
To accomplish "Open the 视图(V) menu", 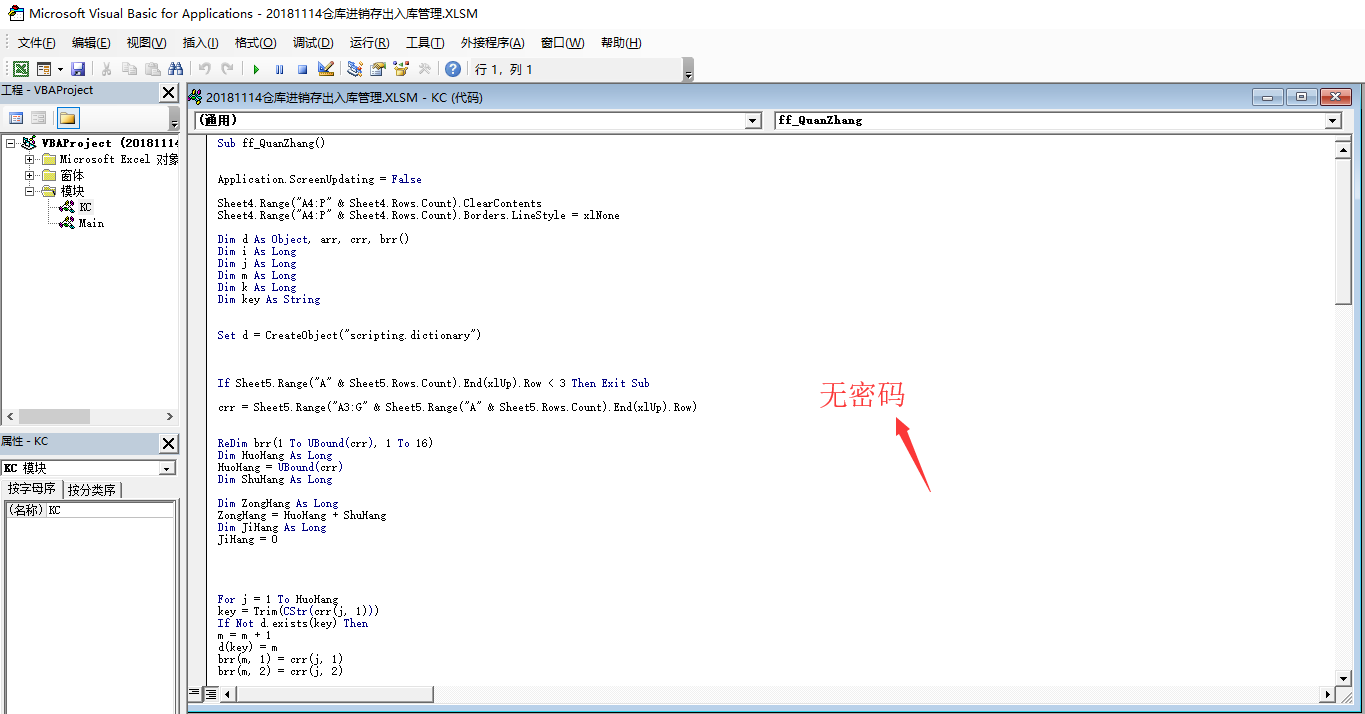I will pyautogui.click(x=146, y=43).
